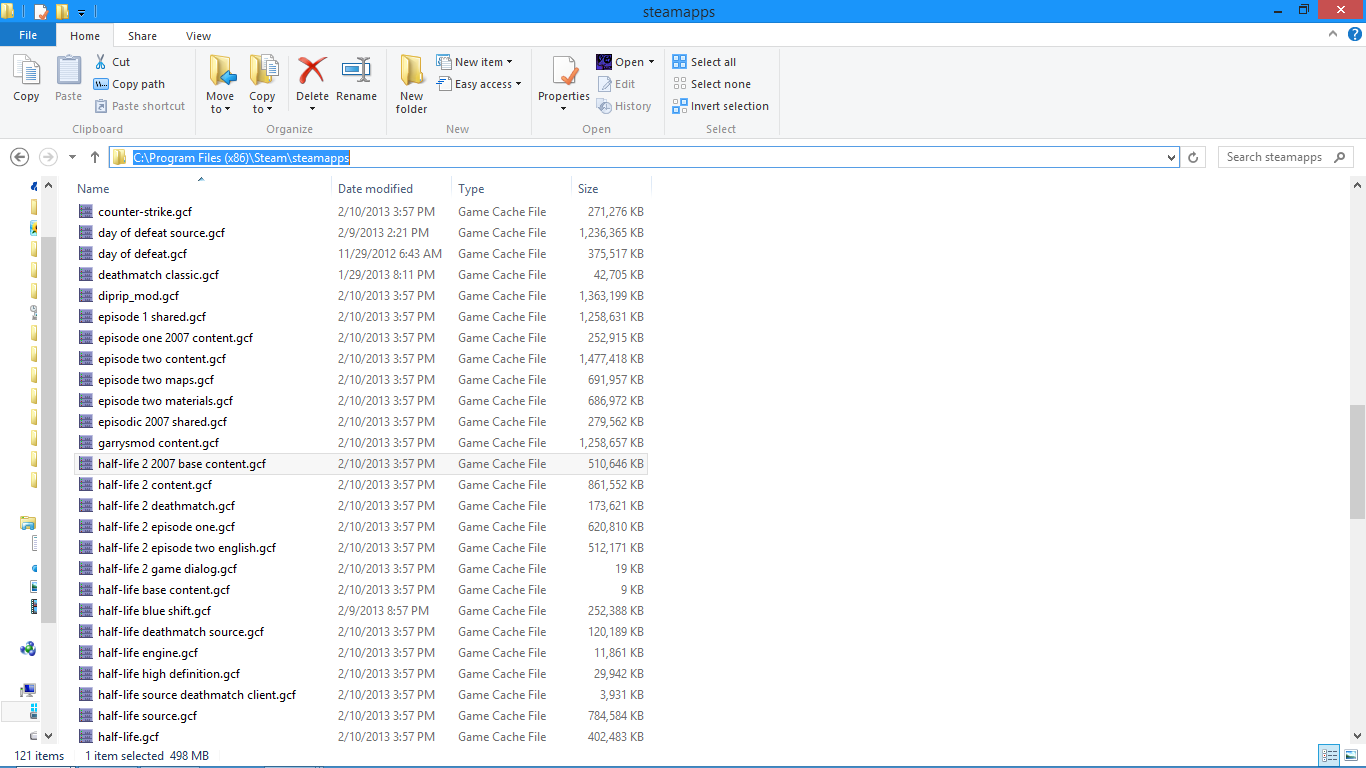Show file History from the ribbon
Image resolution: width=1366 pixels, height=768 pixels.
click(624, 106)
